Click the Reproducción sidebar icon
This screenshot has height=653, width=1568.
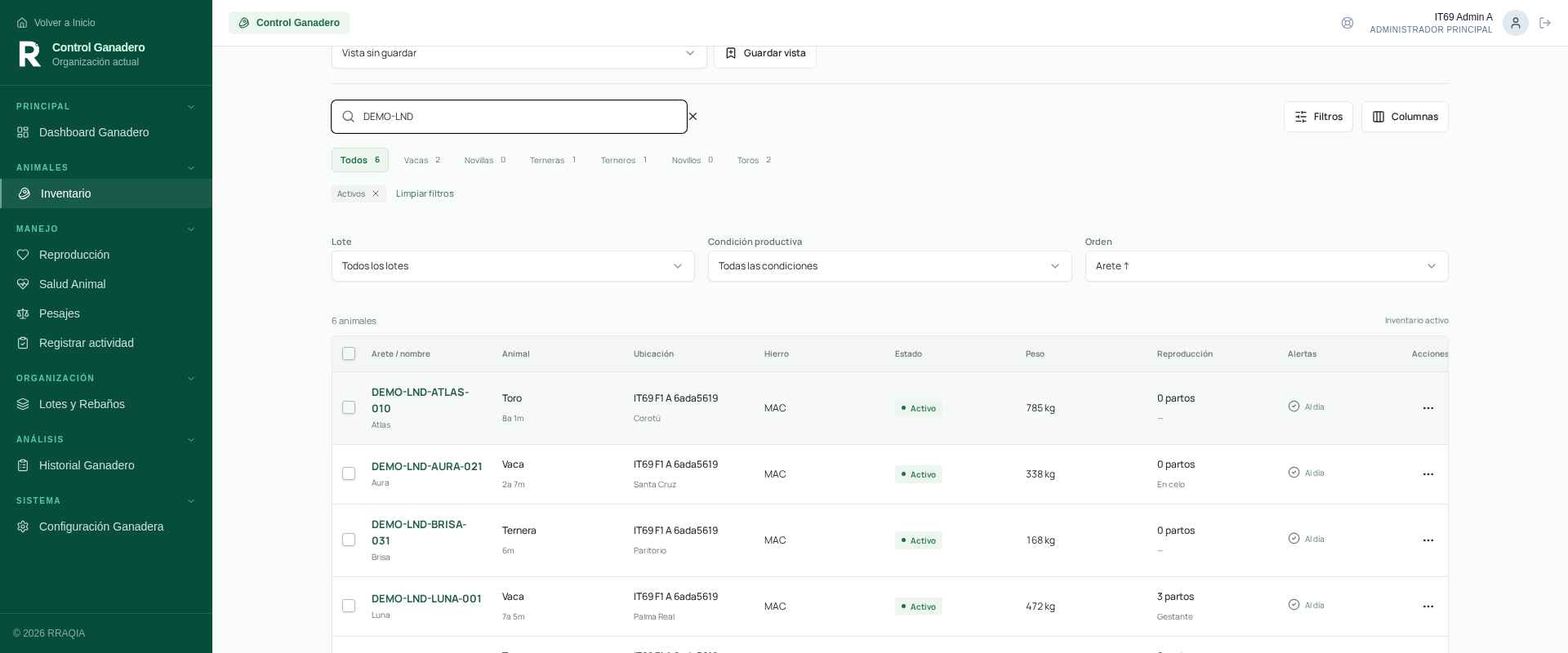click(x=23, y=255)
